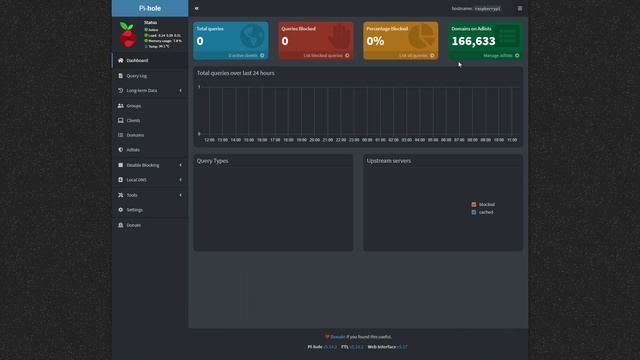Click the Local DNS address book icon

click(x=120, y=180)
